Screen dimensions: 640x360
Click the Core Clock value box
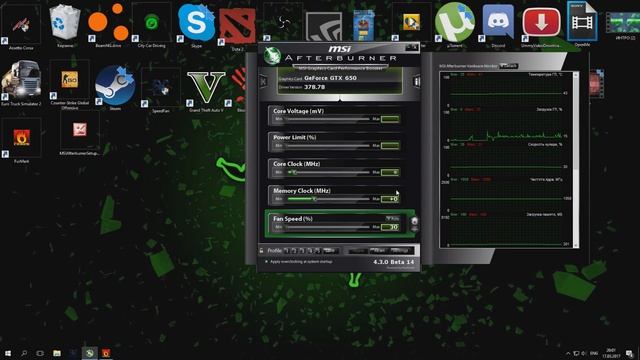tap(390, 172)
